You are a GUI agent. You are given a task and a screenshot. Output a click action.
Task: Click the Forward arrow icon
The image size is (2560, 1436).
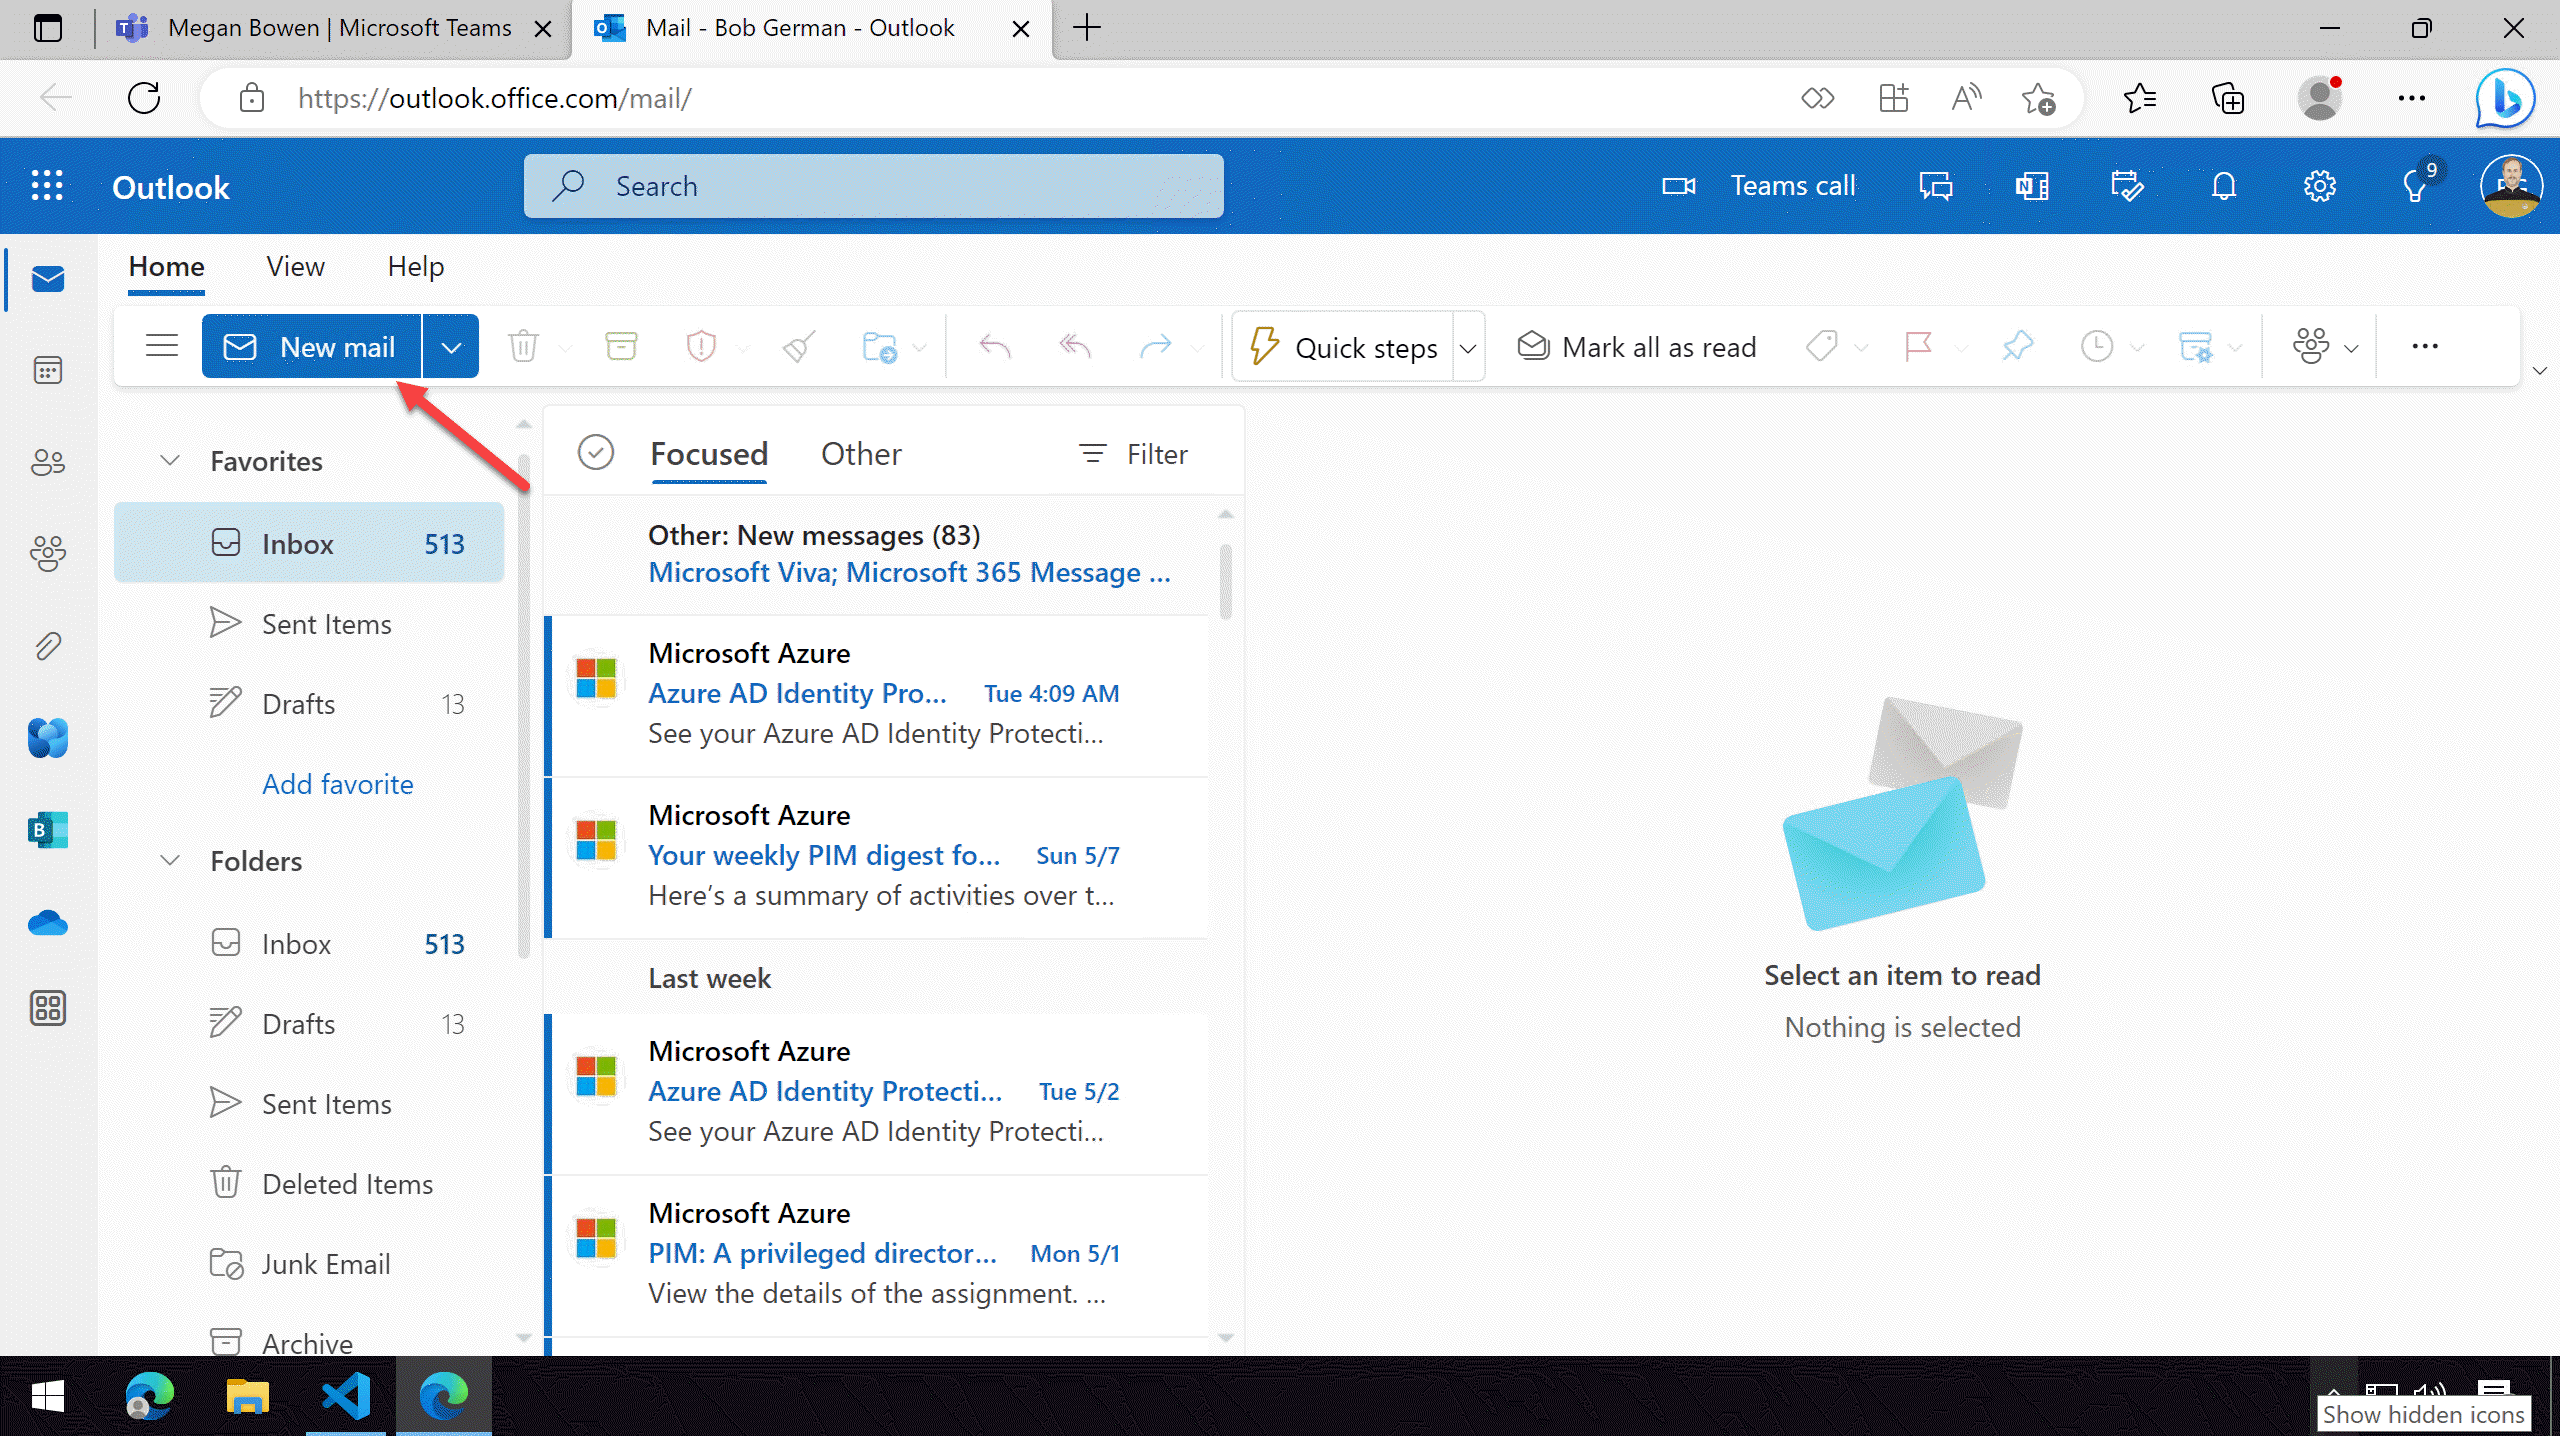1155,347
